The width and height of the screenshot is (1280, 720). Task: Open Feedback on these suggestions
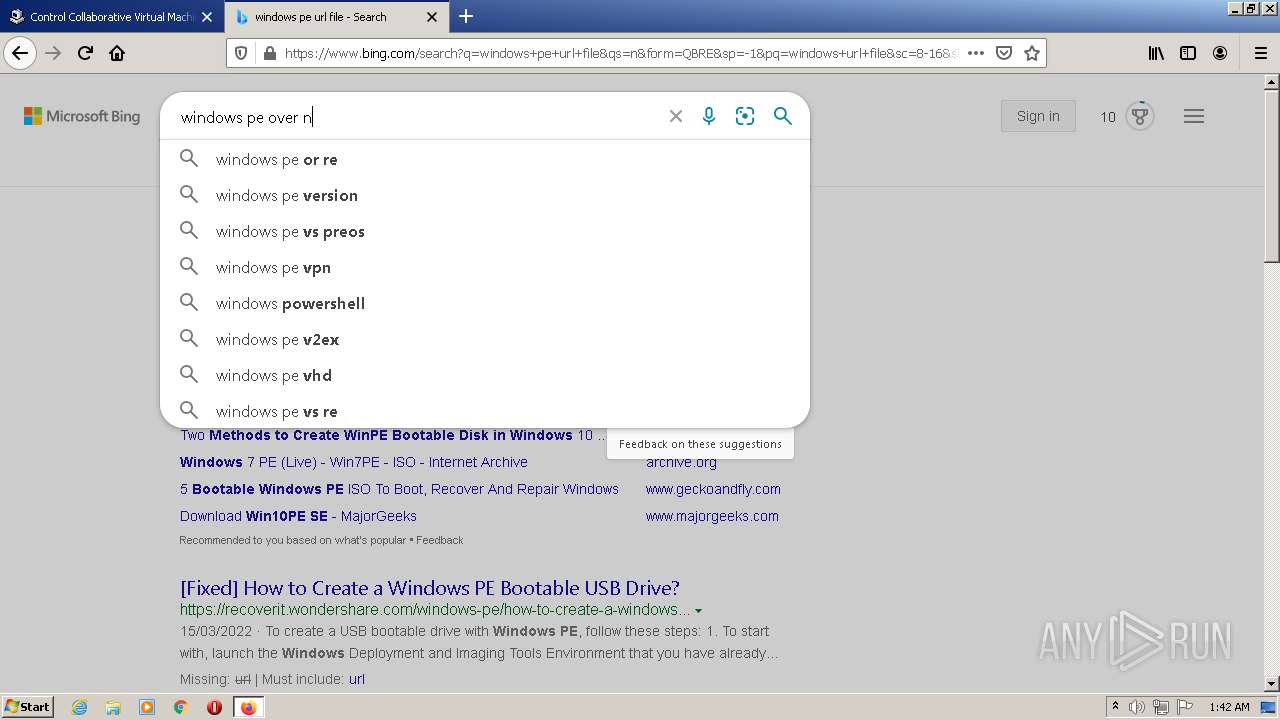pyautogui.click(x=700, y=444)
